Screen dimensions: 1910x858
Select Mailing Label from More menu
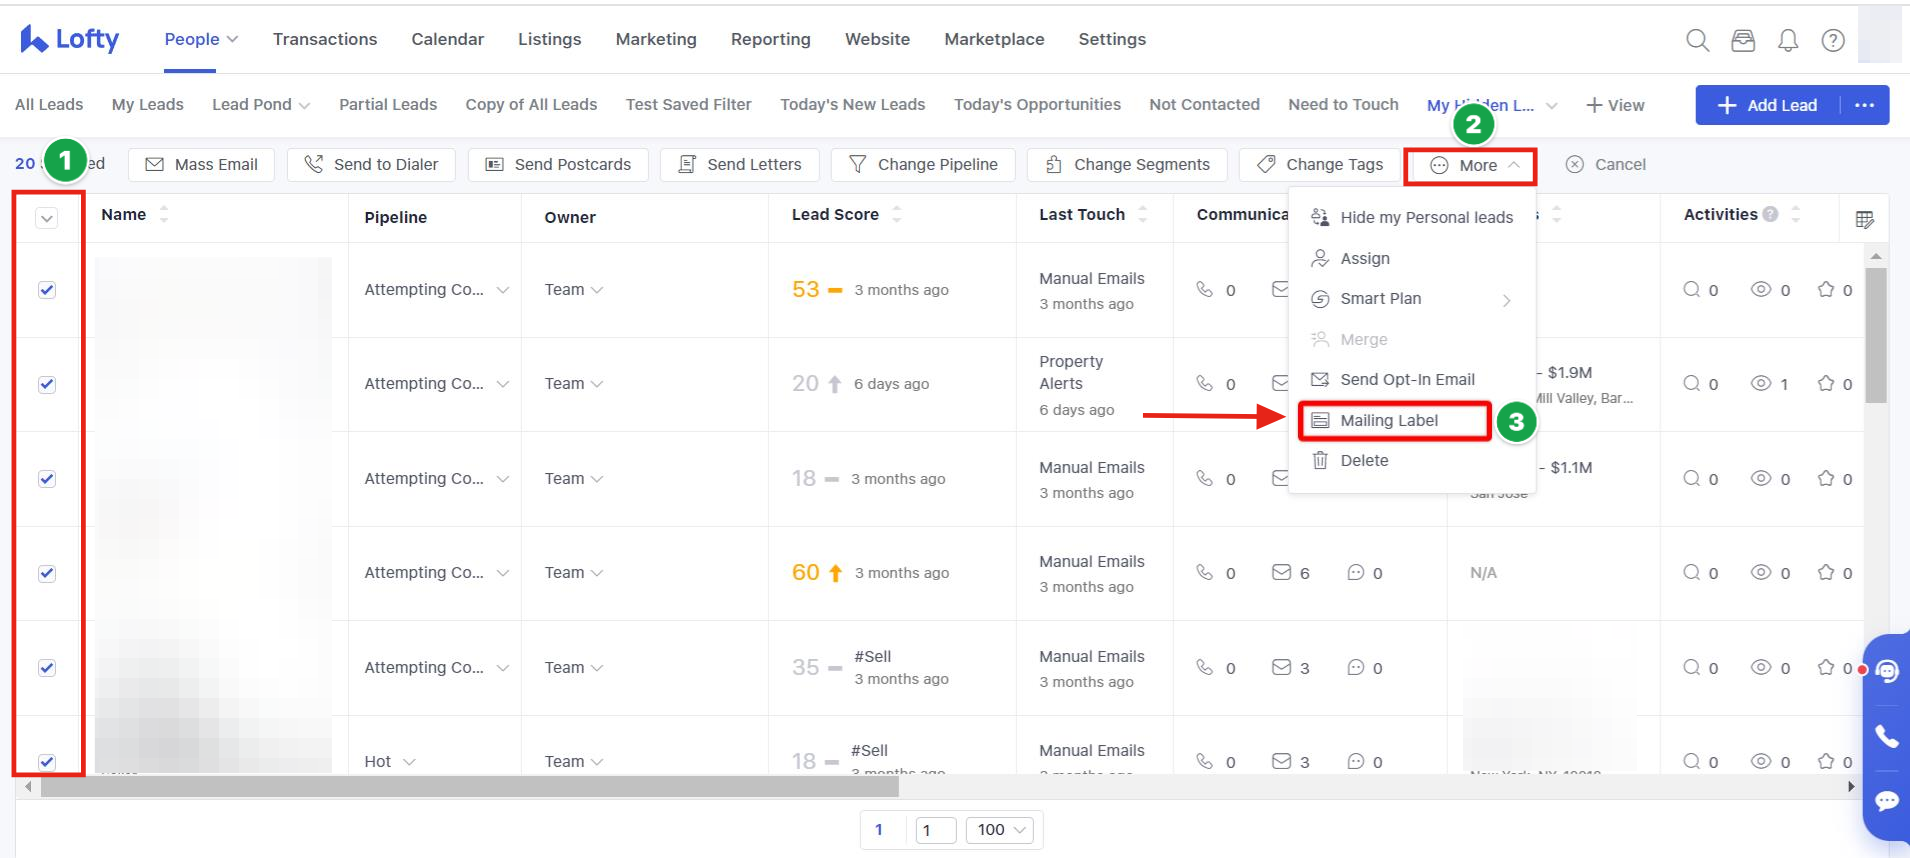pos(1389,421)
